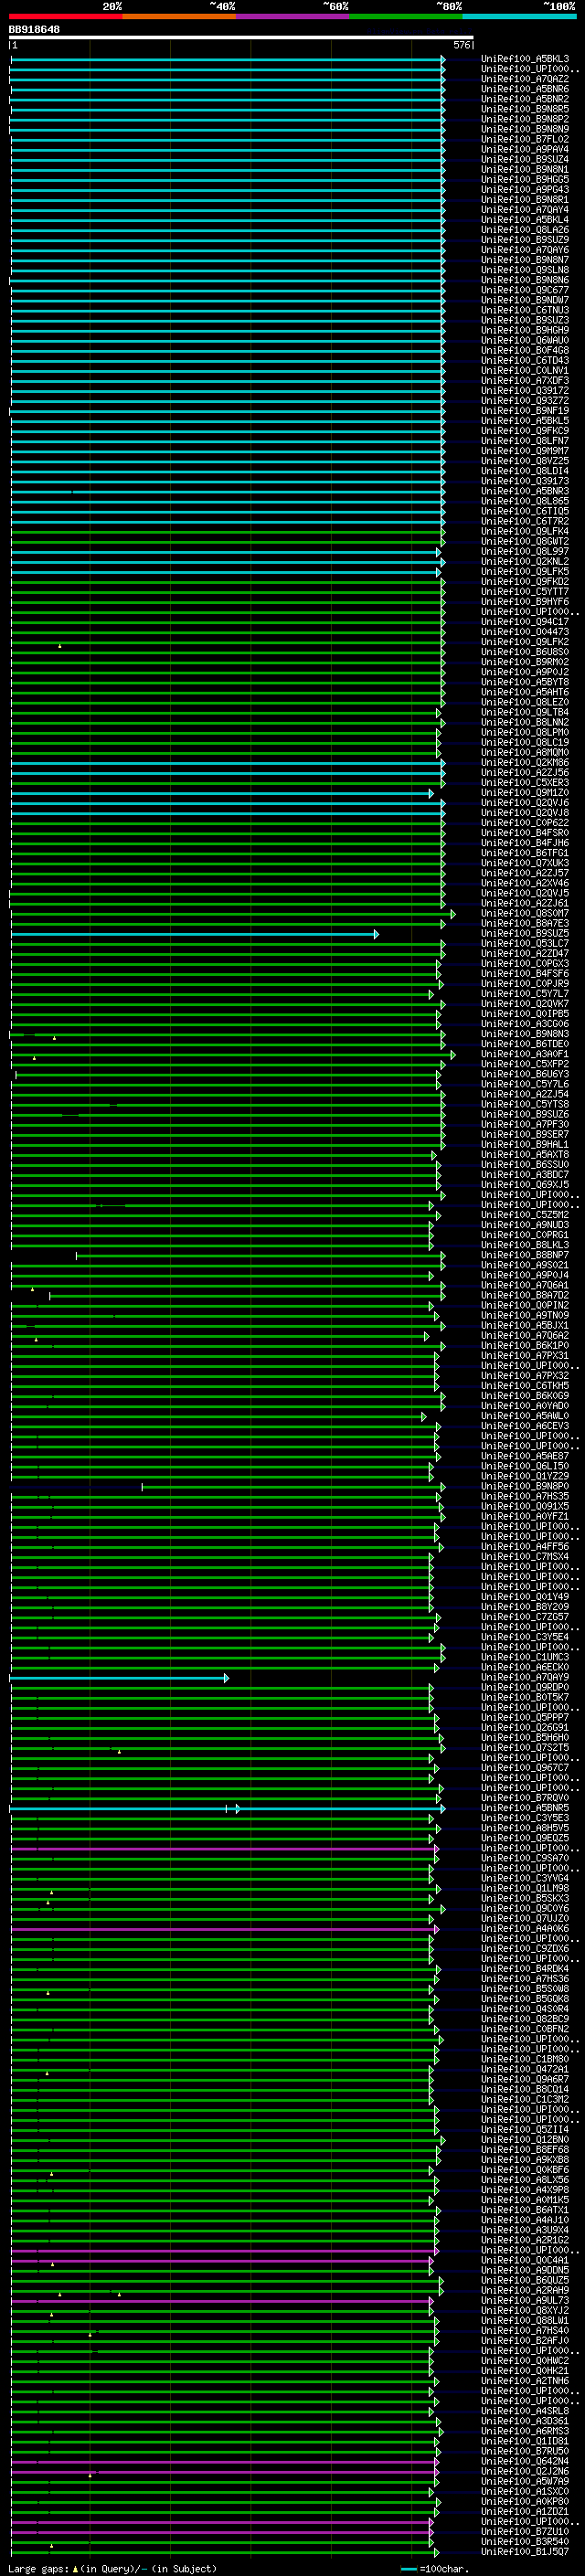
Task: Select hit label UniRef100_Q8S0M7
Action: pos(524,913)
